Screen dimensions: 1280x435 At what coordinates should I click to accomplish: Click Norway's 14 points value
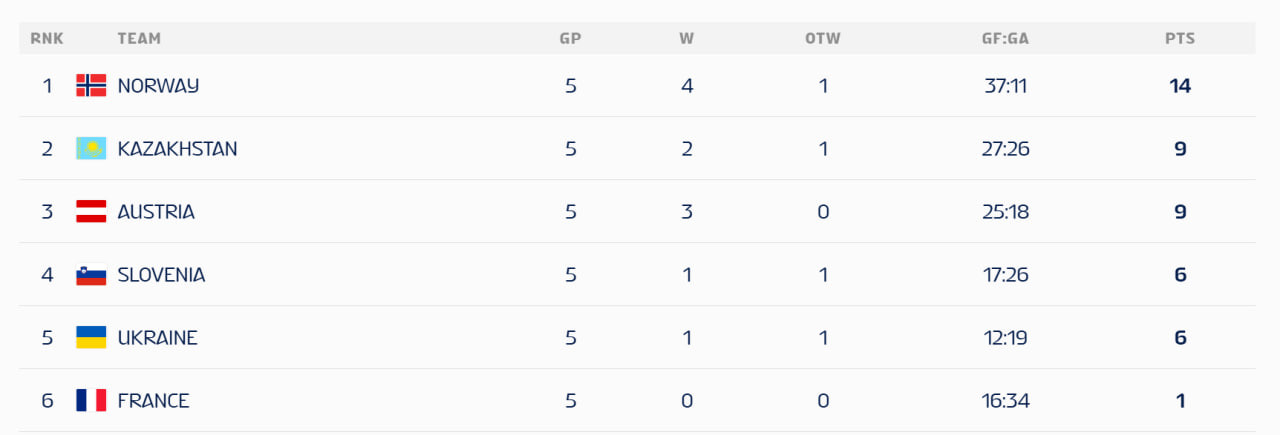click(x=1180, y=86)
